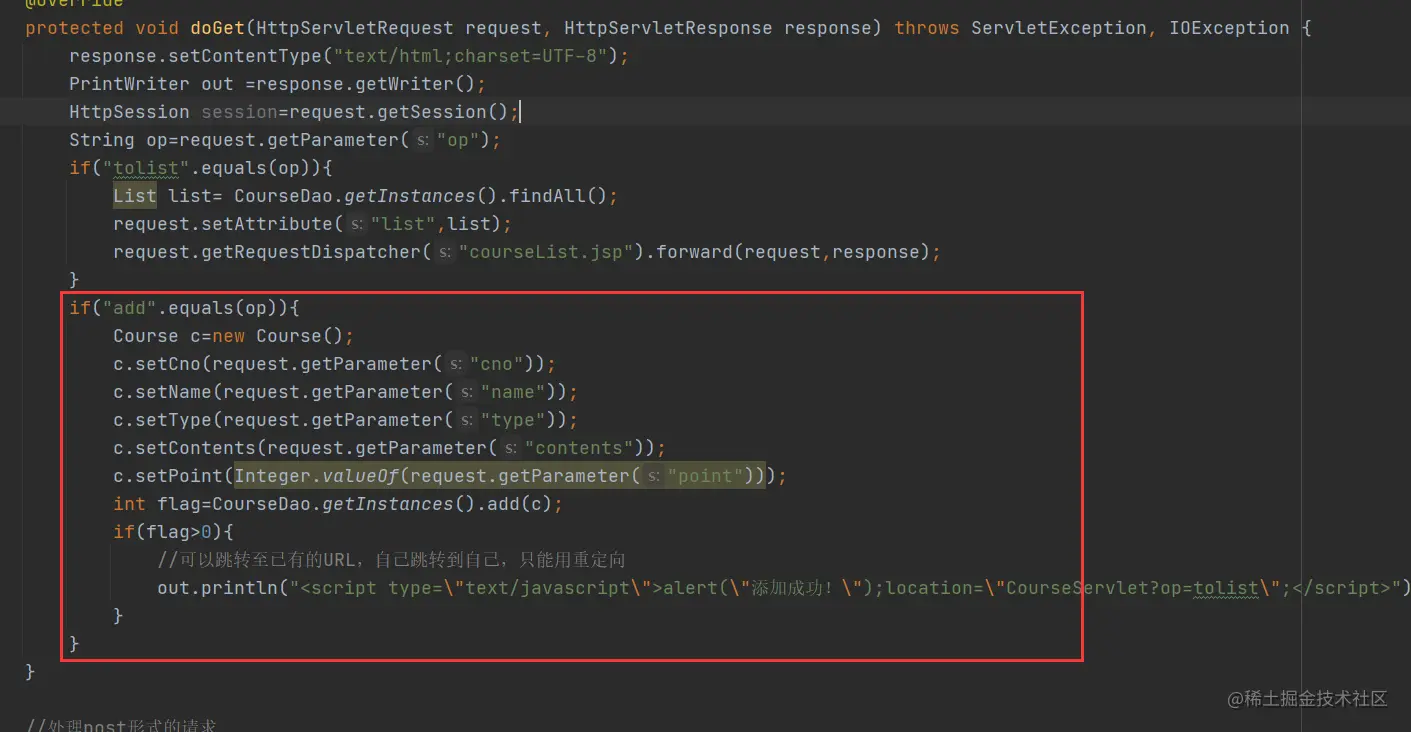Click the "cno" string literal
Image resolution: width=1411 pixels, height=732 pixels.
[497, 364]
